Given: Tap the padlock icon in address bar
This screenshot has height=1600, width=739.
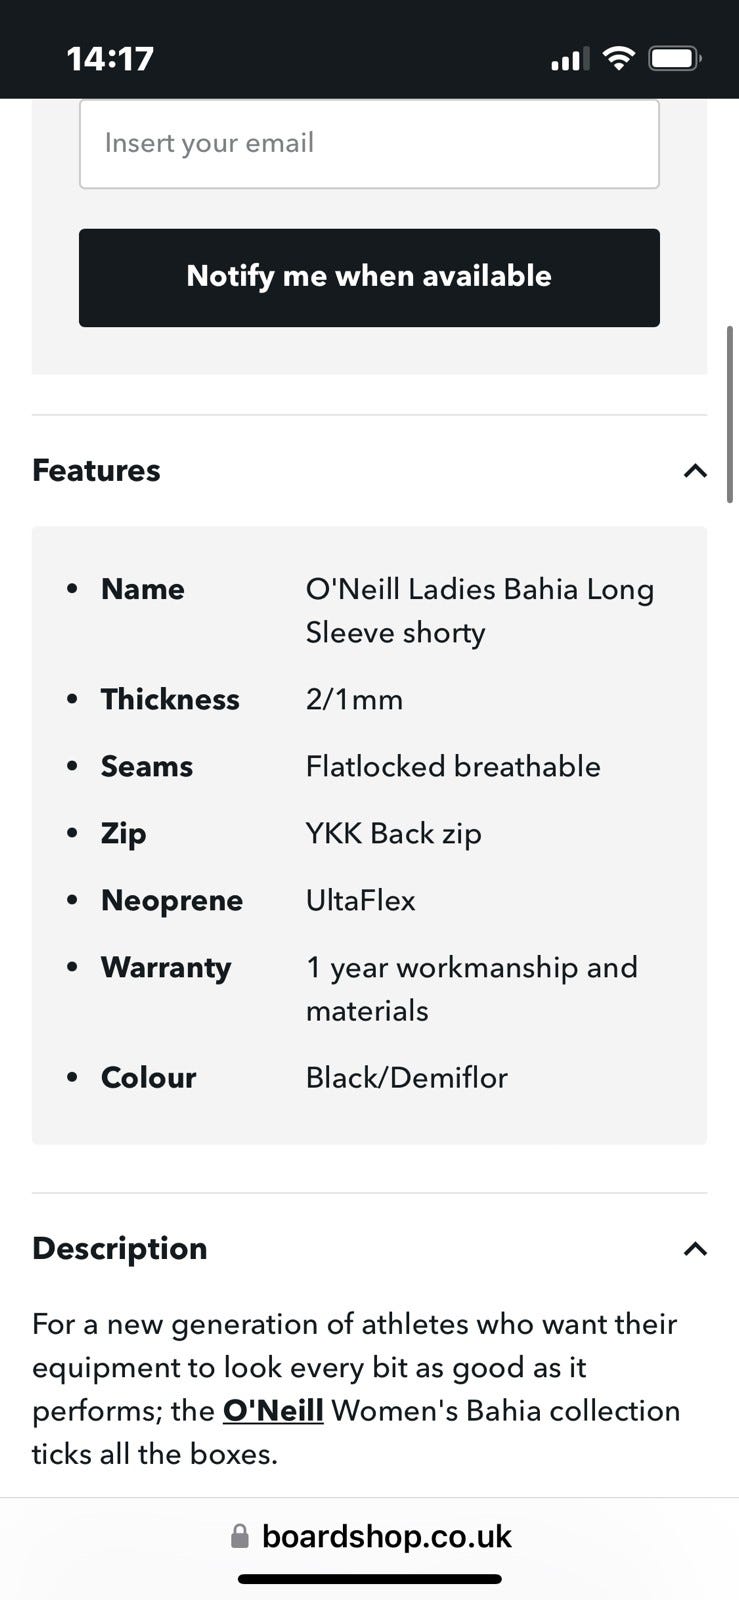Looking at the screenshot, I should tap(240, 1536).
